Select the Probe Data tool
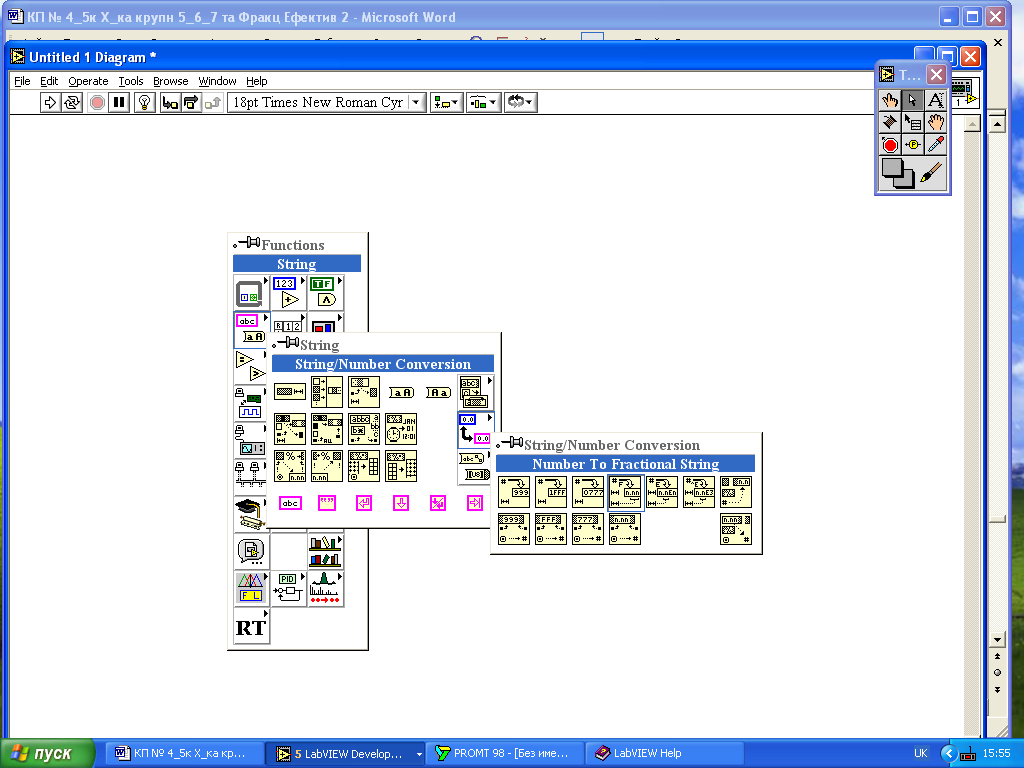Image resolution: width=1024 pixels, height=768 pixels. click(x=912, y=144)
